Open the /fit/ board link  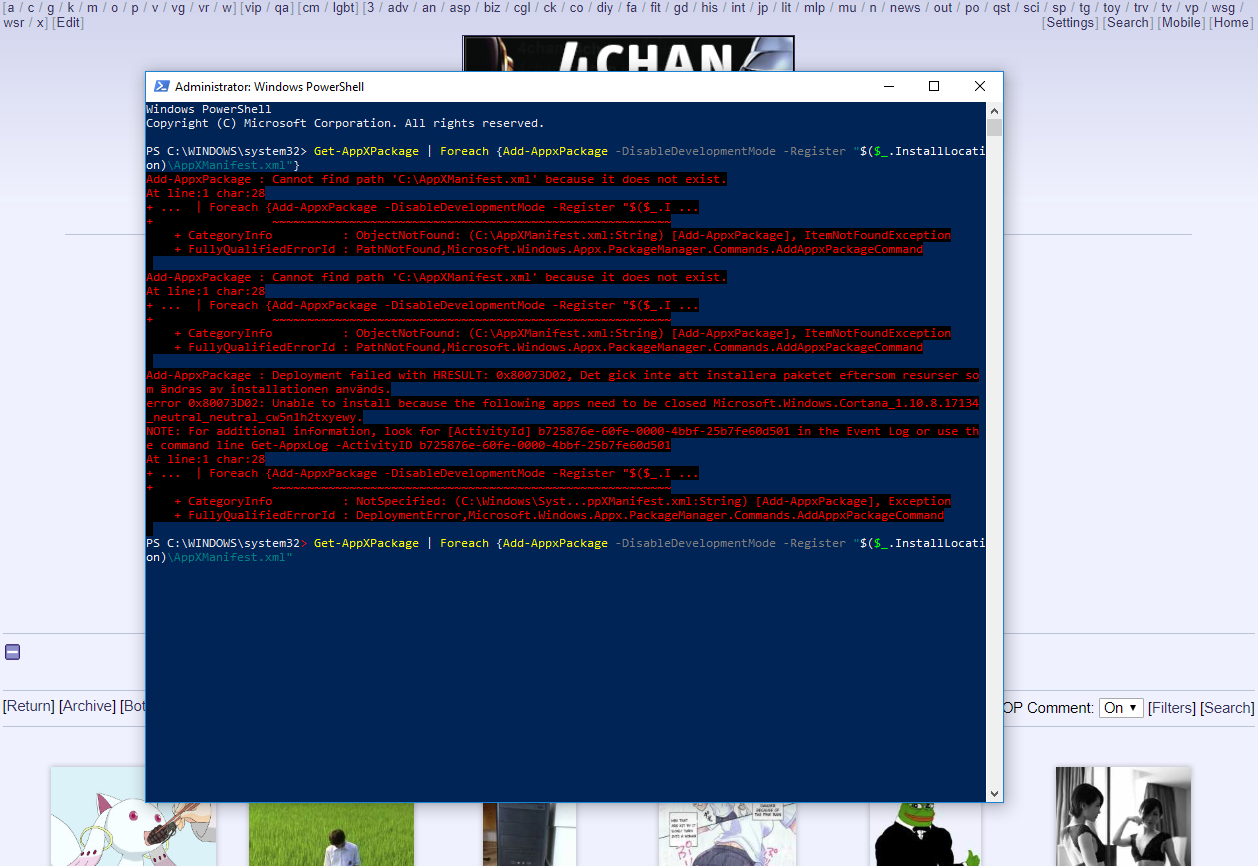pos(656,8)
